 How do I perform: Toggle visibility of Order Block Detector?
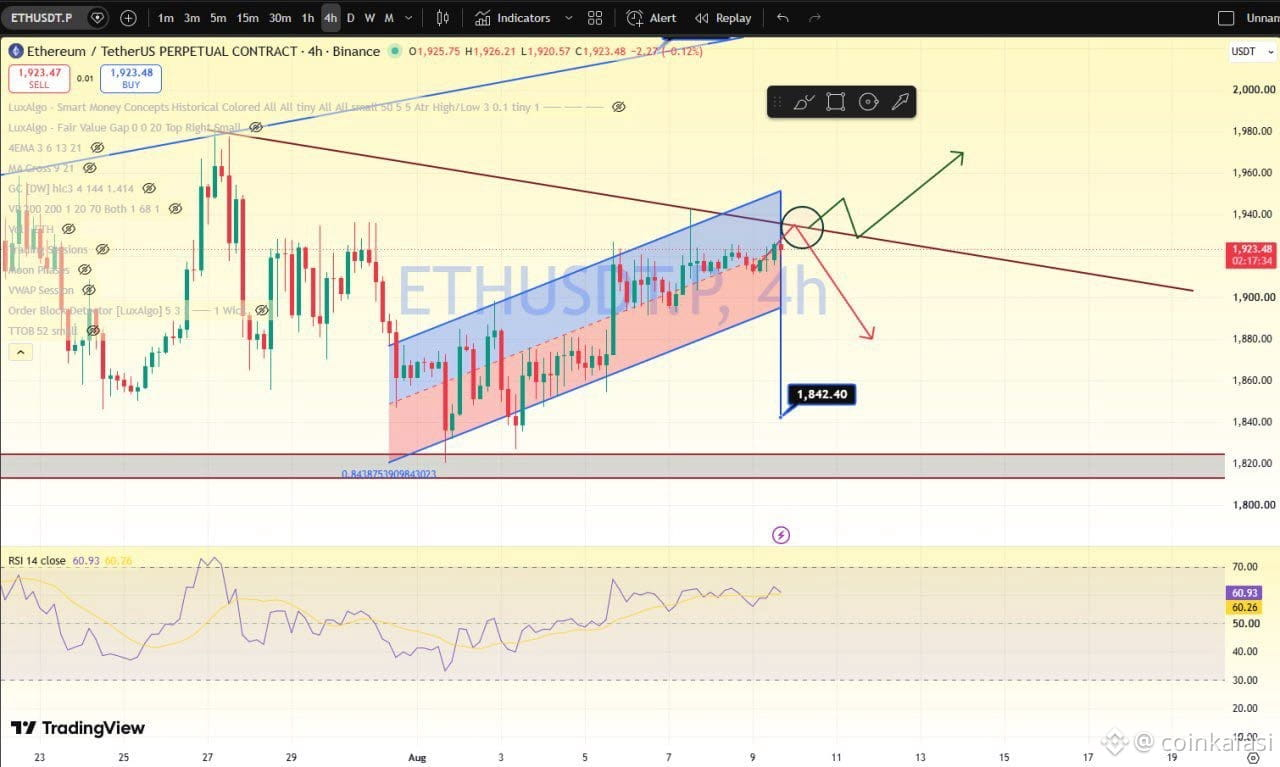(x=261, y=311)
